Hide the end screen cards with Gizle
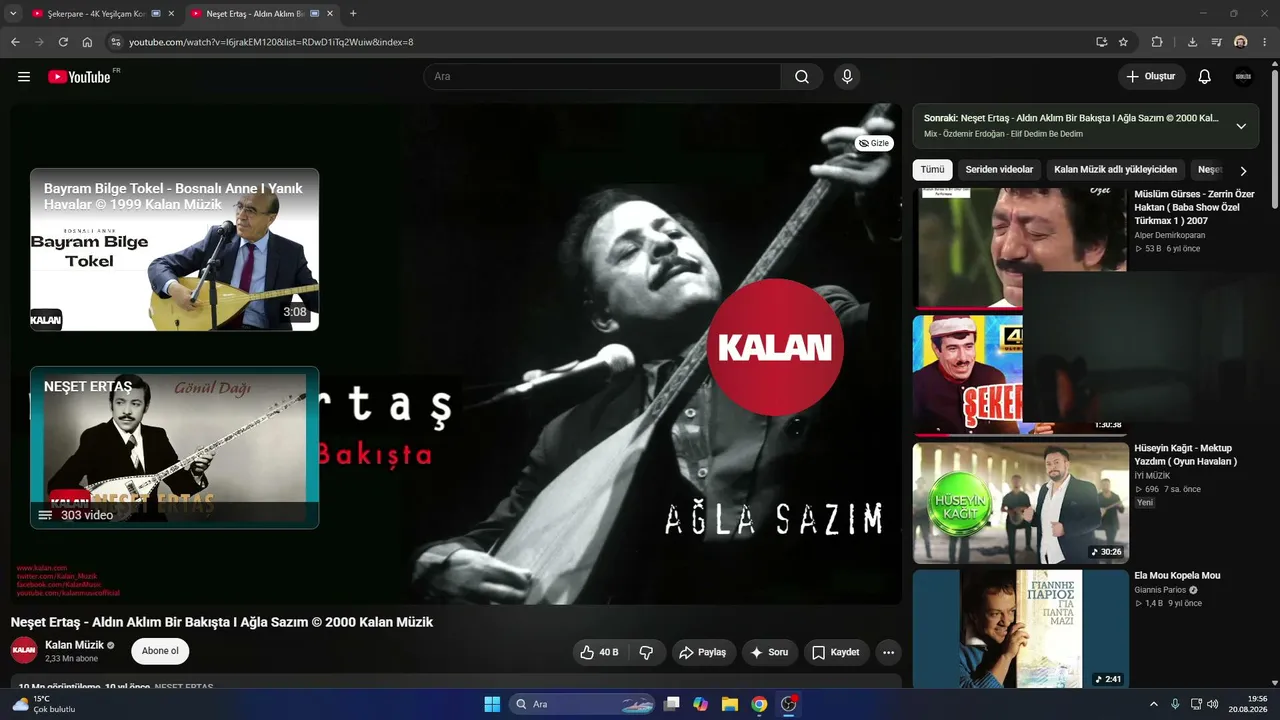The width and height of the screenshot is (1280, 720). (874, 143)
